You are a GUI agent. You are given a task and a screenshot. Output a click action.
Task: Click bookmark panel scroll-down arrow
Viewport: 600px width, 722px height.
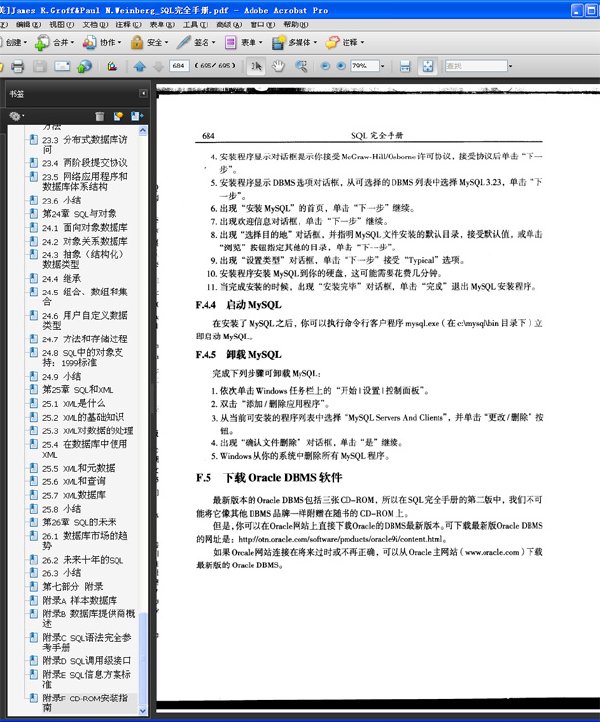[143, 710]
